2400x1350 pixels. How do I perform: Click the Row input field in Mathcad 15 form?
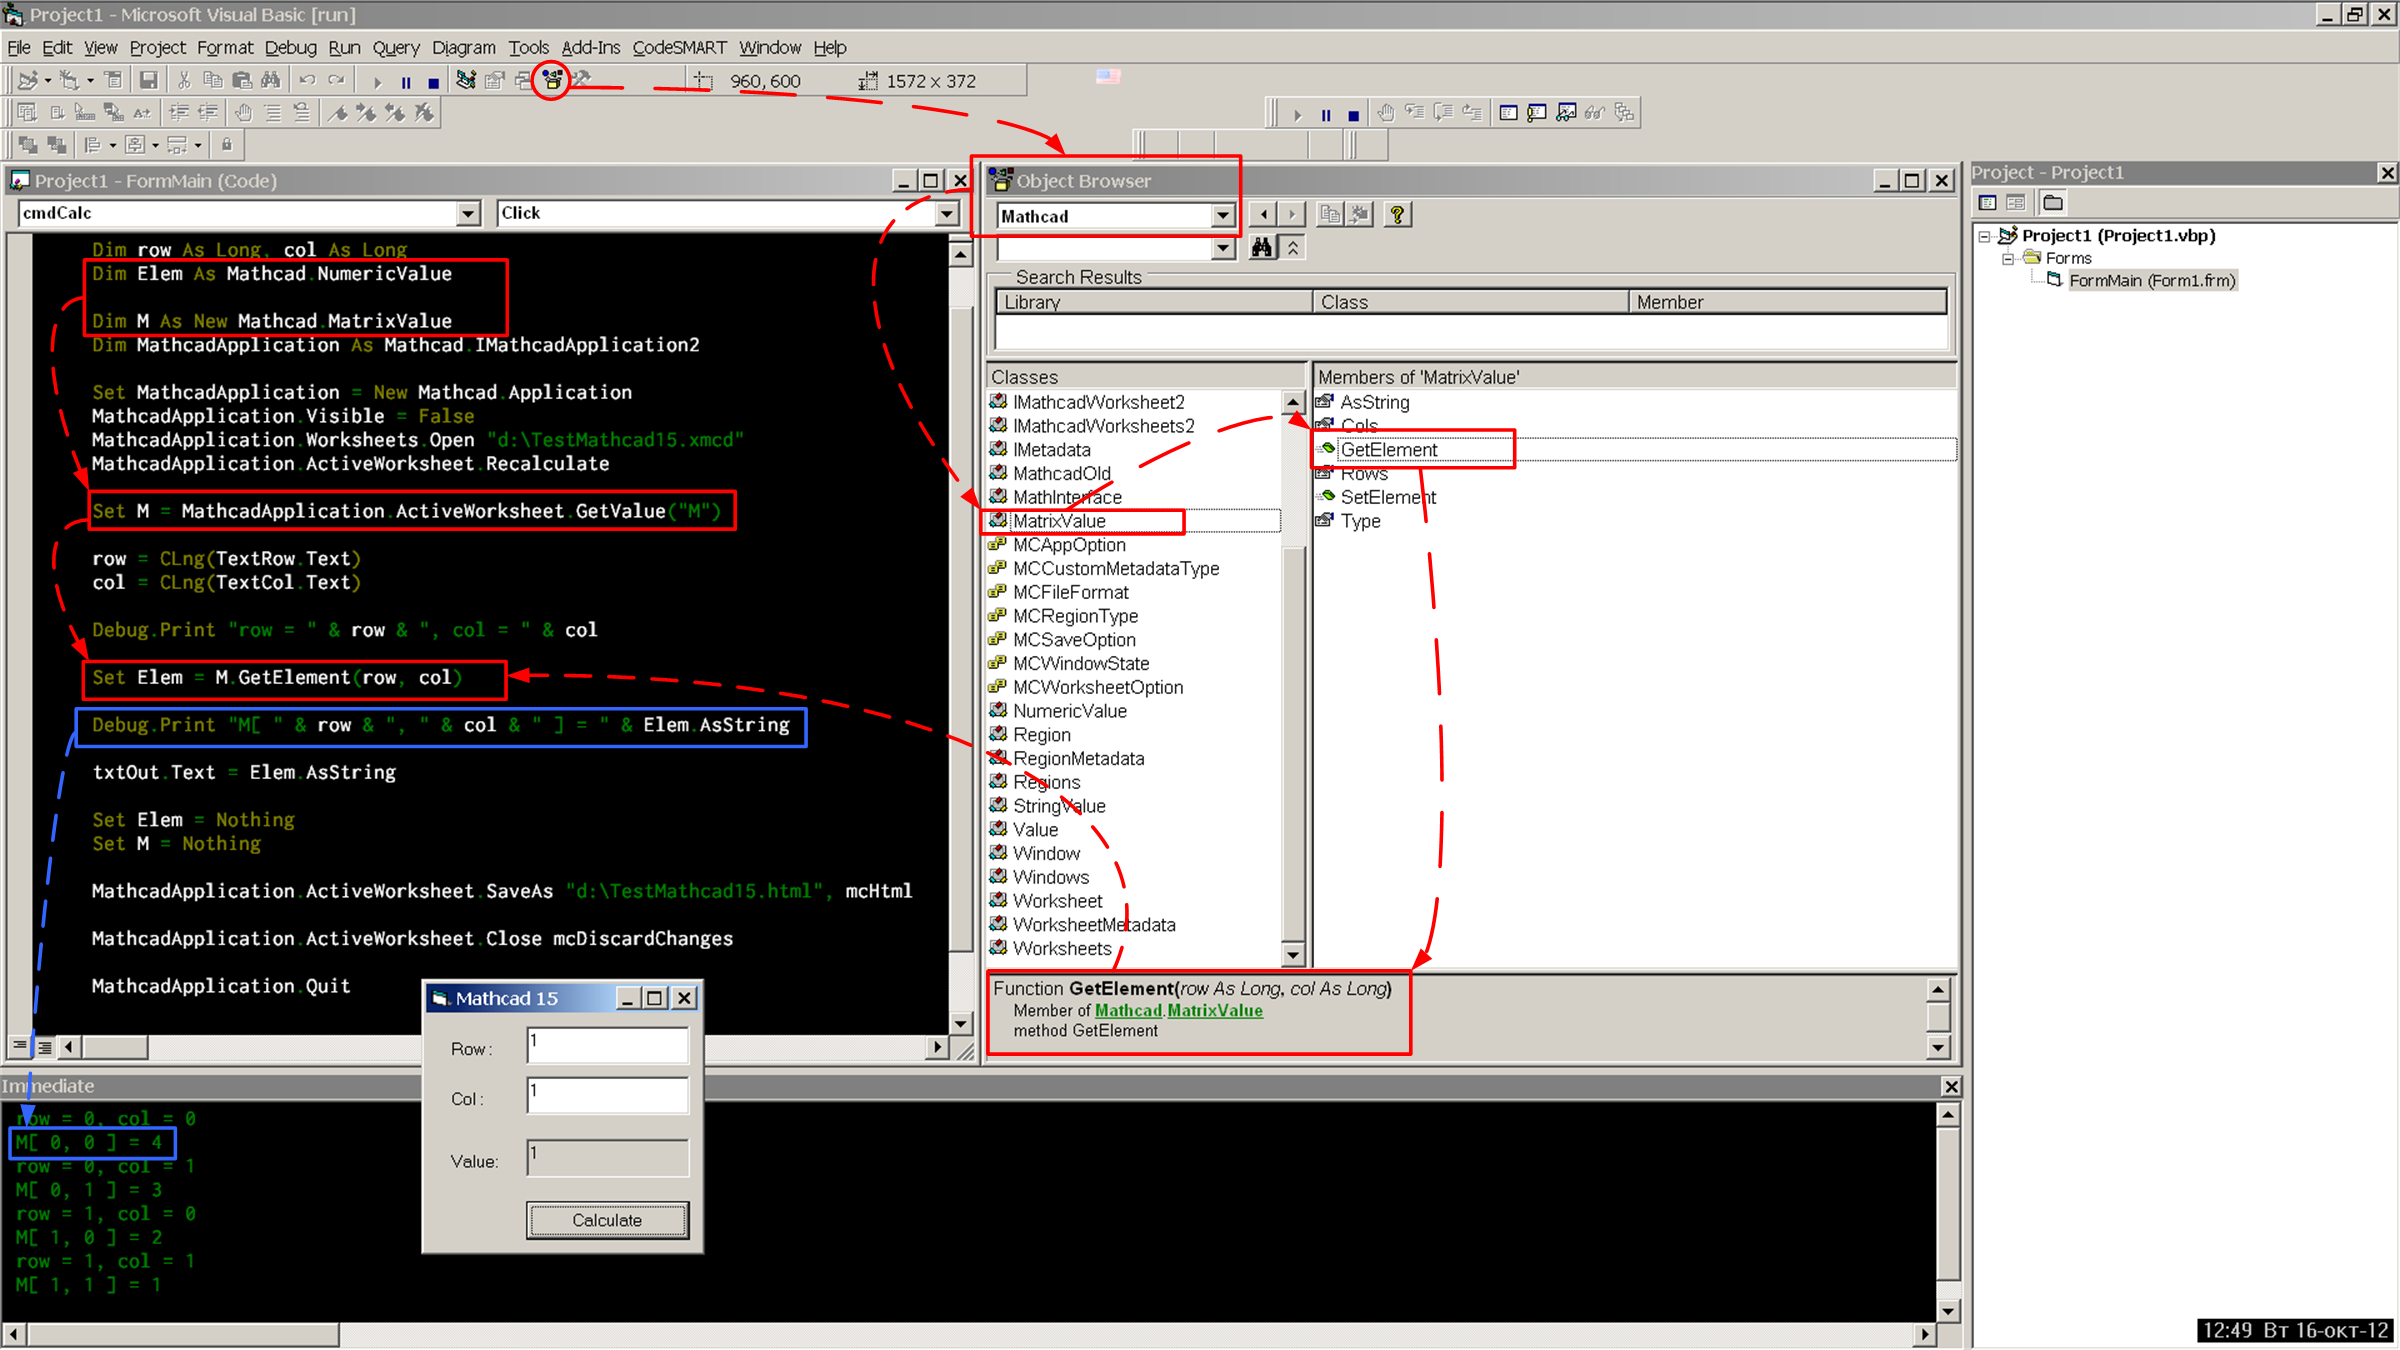[608, 1045]
